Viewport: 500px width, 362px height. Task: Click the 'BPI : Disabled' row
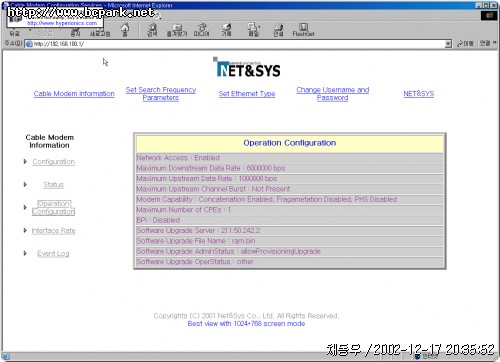pyautogui.click(x=290, y=220)
